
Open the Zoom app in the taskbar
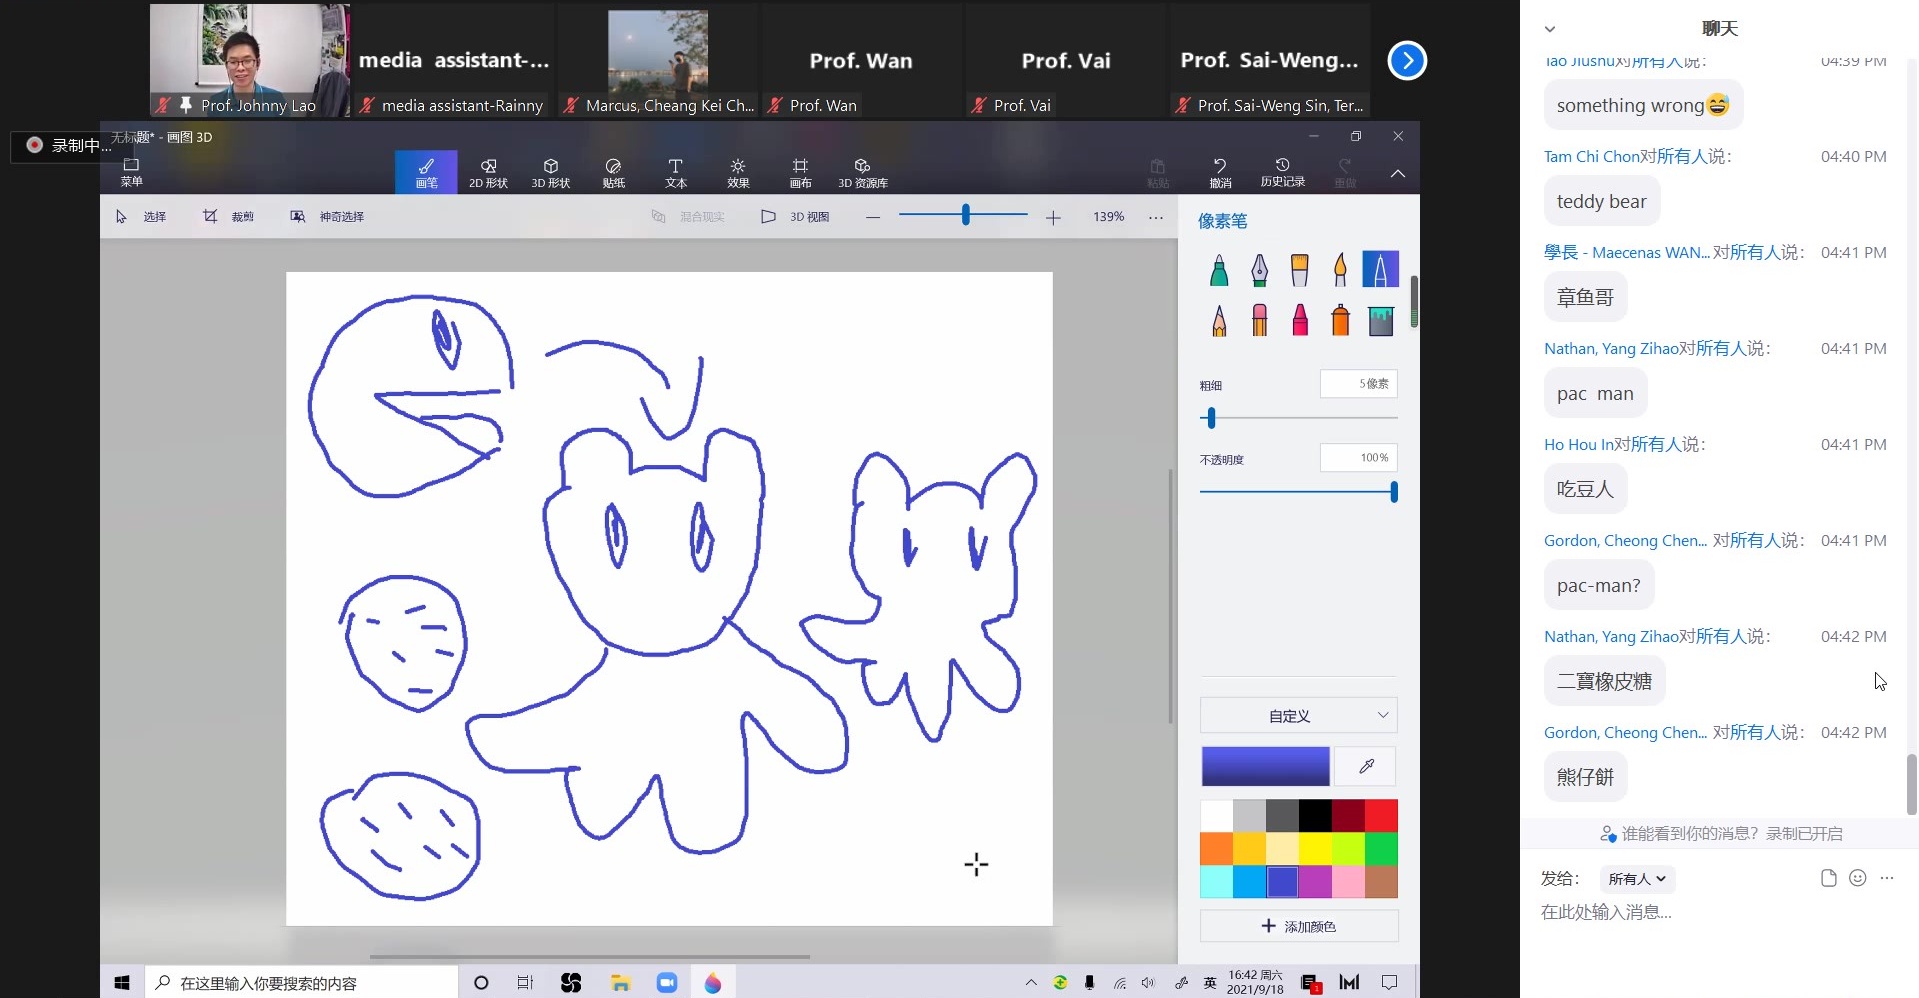pyautogui.click(x=667, y=983)
